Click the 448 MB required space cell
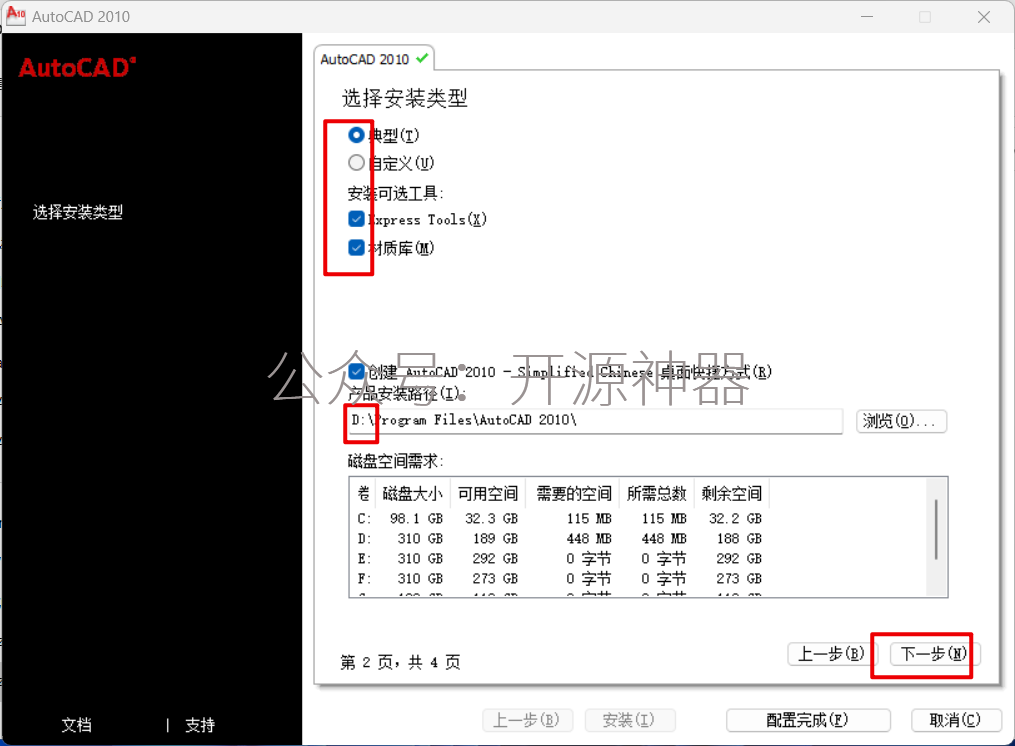The height and width of the screenshot is (746, 1015). pos(589,539)
